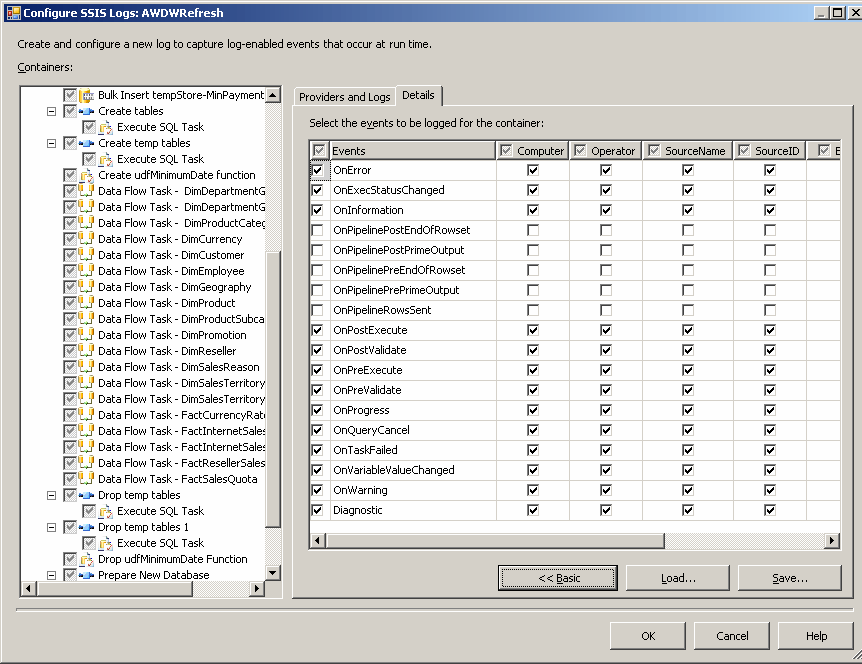Click the Drop temp tables container icon
Image resolution: width=862 pixels, height=664 pixels.
86,495
